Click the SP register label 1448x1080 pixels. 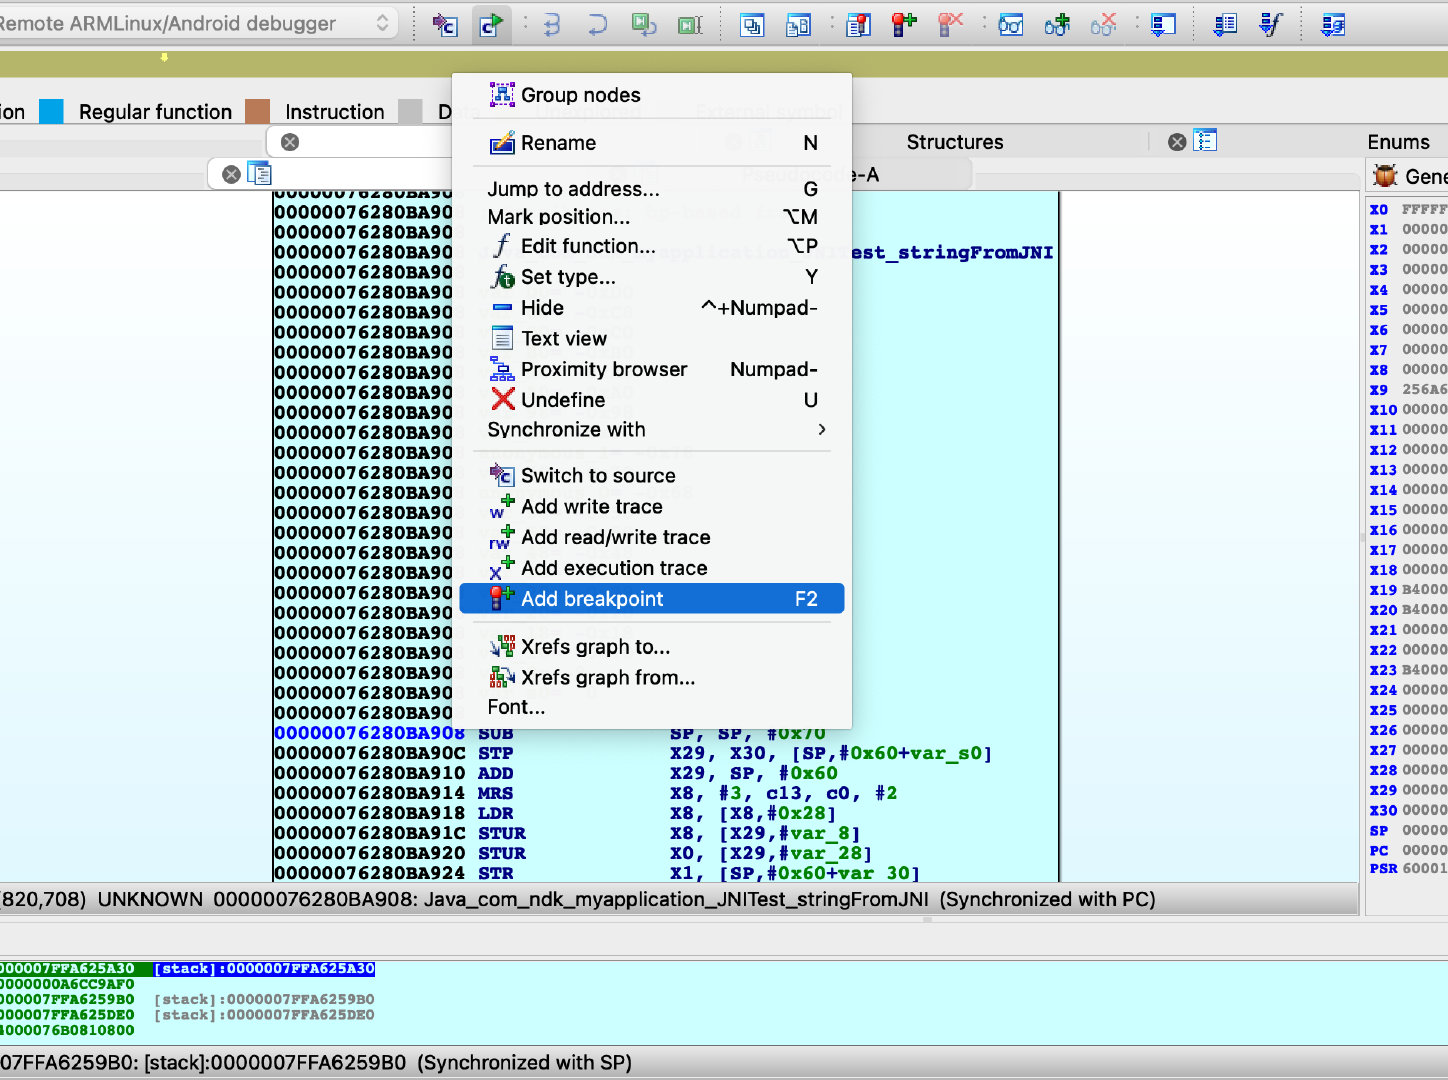1379,830
